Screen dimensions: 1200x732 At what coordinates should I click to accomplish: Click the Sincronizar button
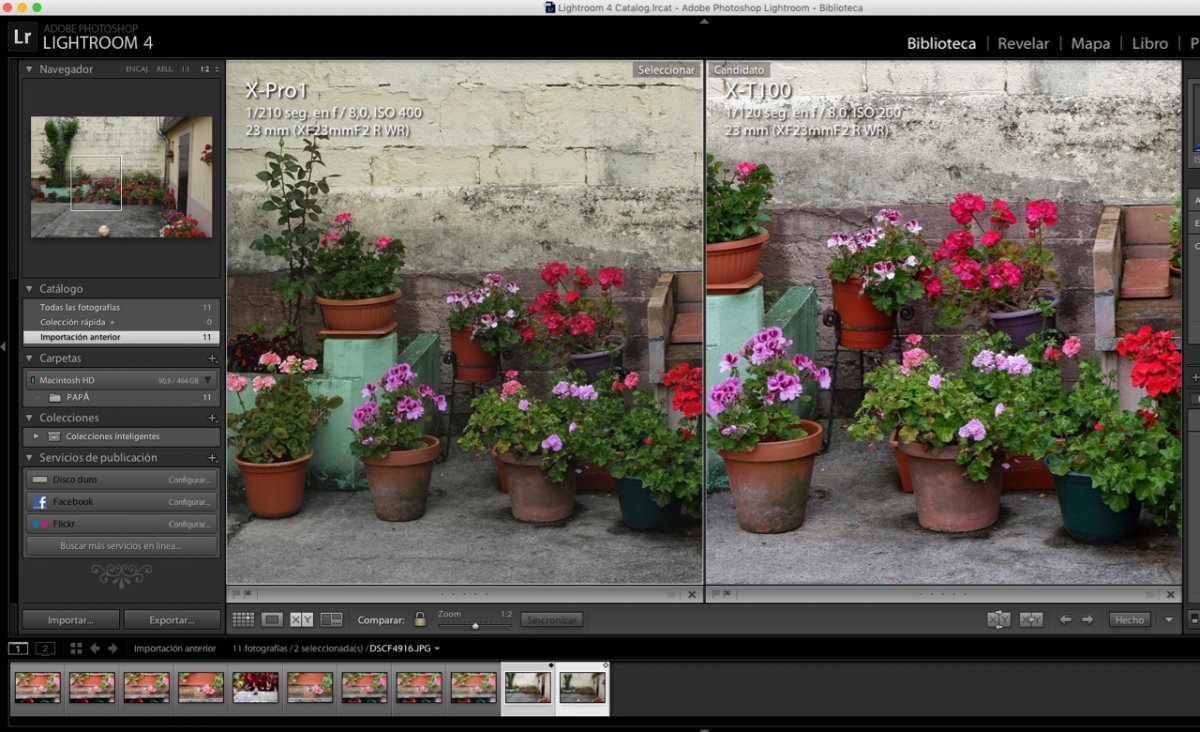(552, 620)
